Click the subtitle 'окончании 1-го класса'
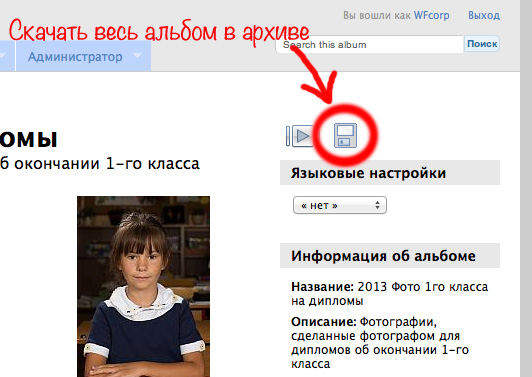The width and height of the screenshot is (532, 377). pos(107,164)
